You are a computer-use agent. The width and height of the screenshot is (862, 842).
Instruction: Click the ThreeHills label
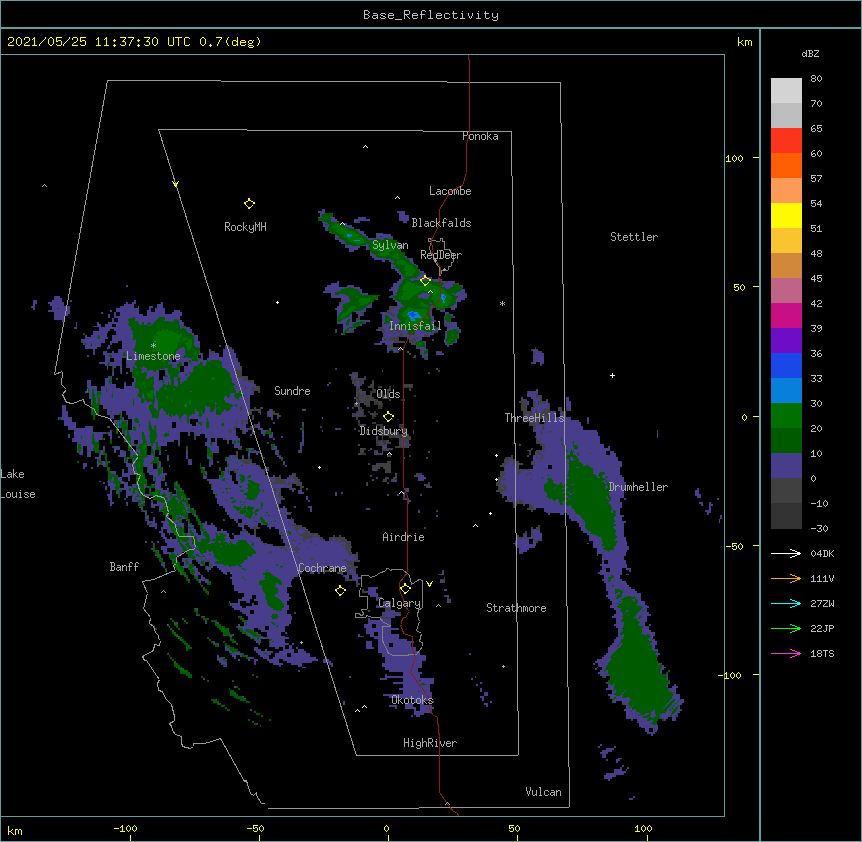pos(535,418)
